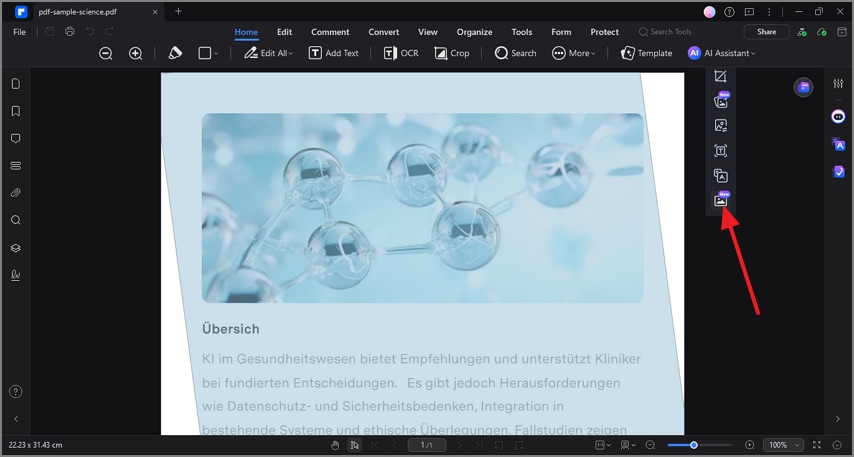Redo the last action

point(109,32)
